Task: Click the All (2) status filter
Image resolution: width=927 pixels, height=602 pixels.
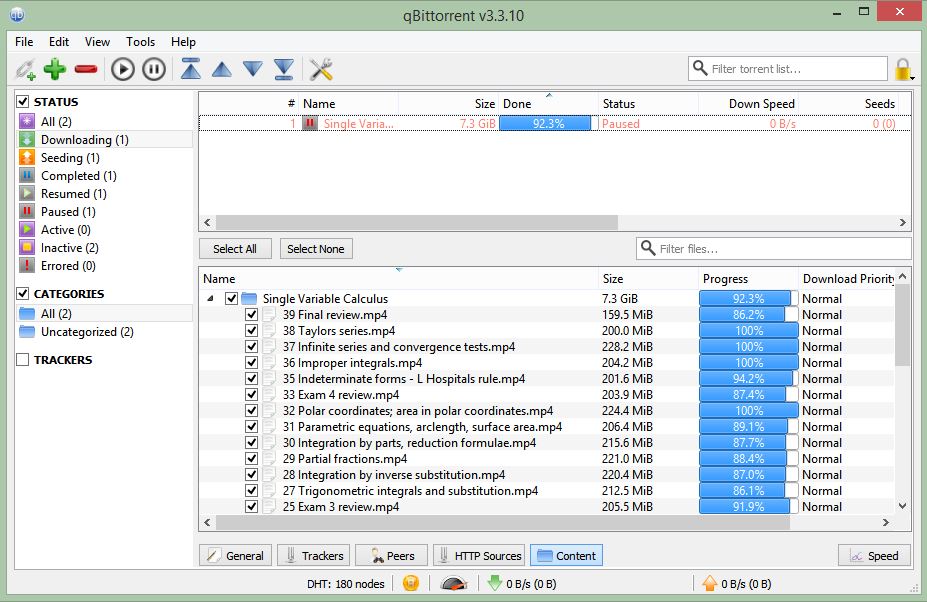Action: (56, 122)
